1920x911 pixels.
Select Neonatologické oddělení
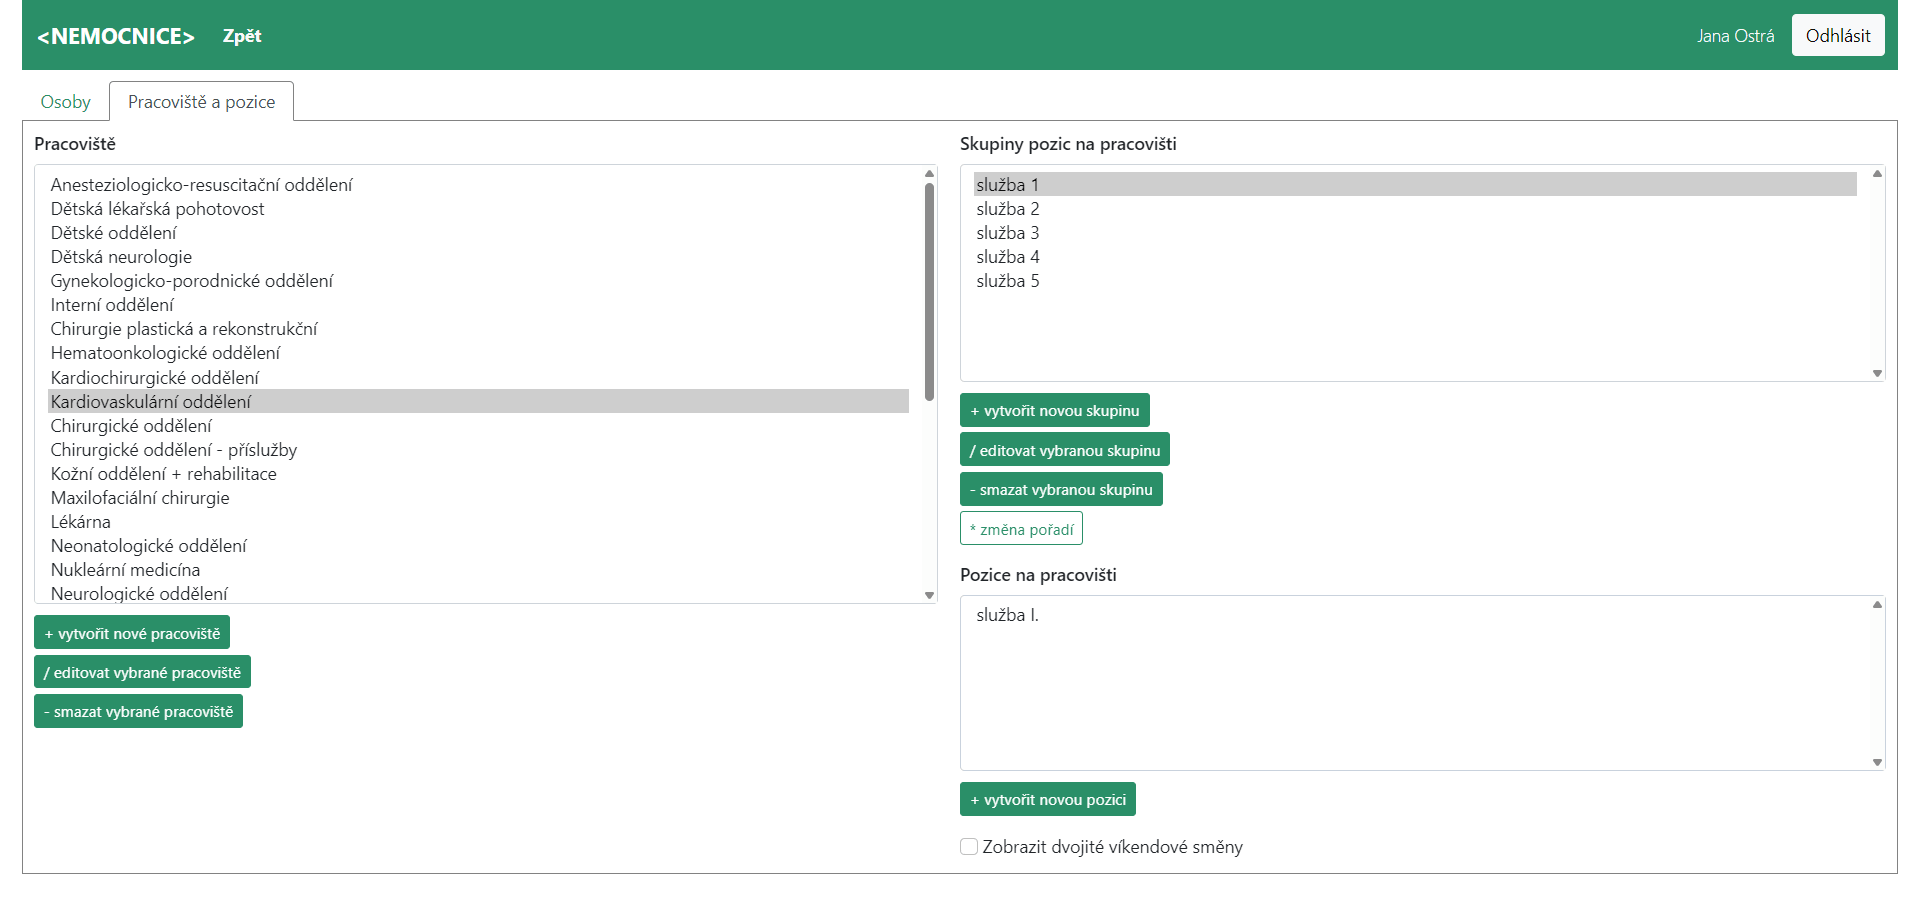[x=479, y=546]
